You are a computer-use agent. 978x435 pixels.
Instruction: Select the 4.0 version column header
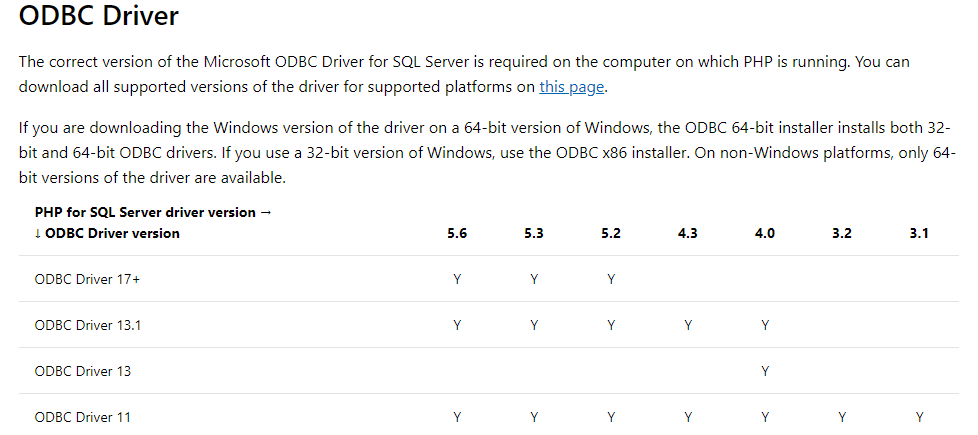click(x=765, y=234)
